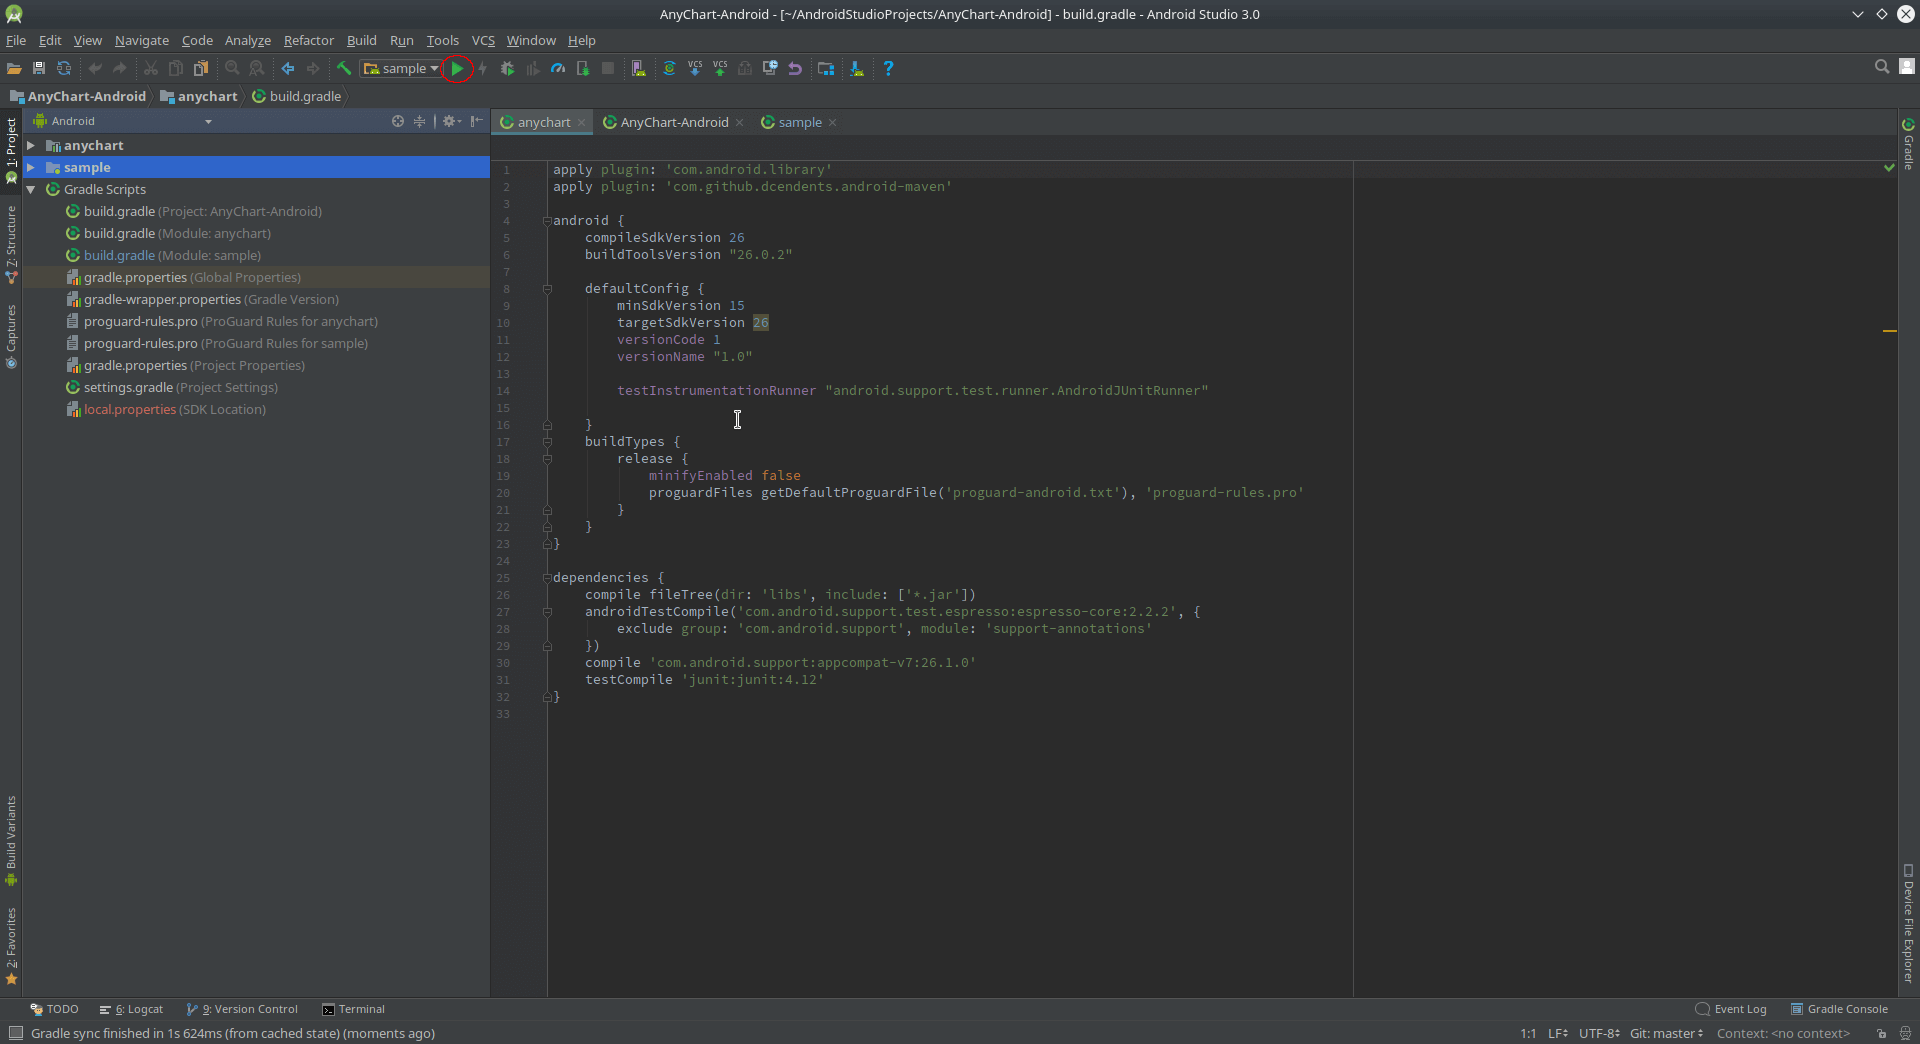Toggle the 2: Favorites tool window
This screenshot has width=1920, height=1044.
point(11,947)
